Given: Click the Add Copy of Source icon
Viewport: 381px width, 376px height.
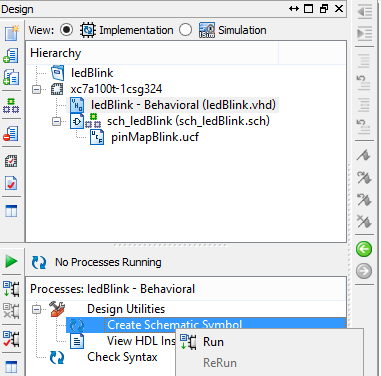Looking at the screenshot, I should coord(11,77).
